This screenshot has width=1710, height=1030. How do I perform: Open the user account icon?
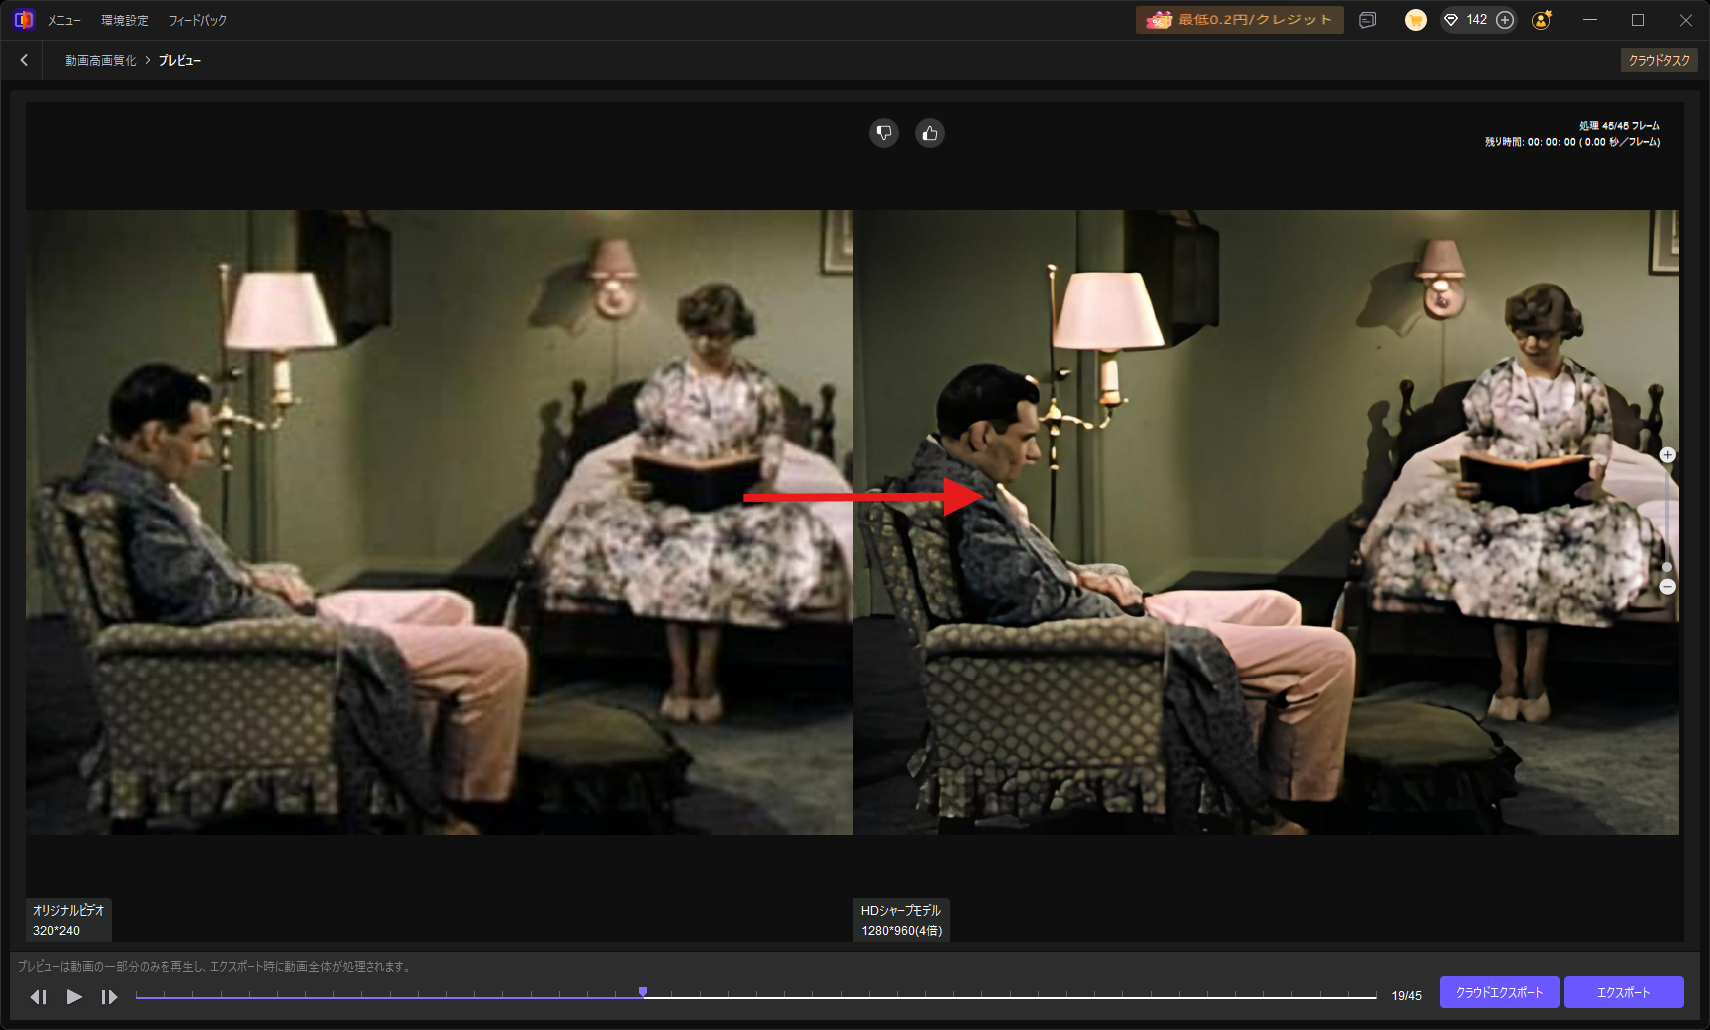tap(1541, 20)
